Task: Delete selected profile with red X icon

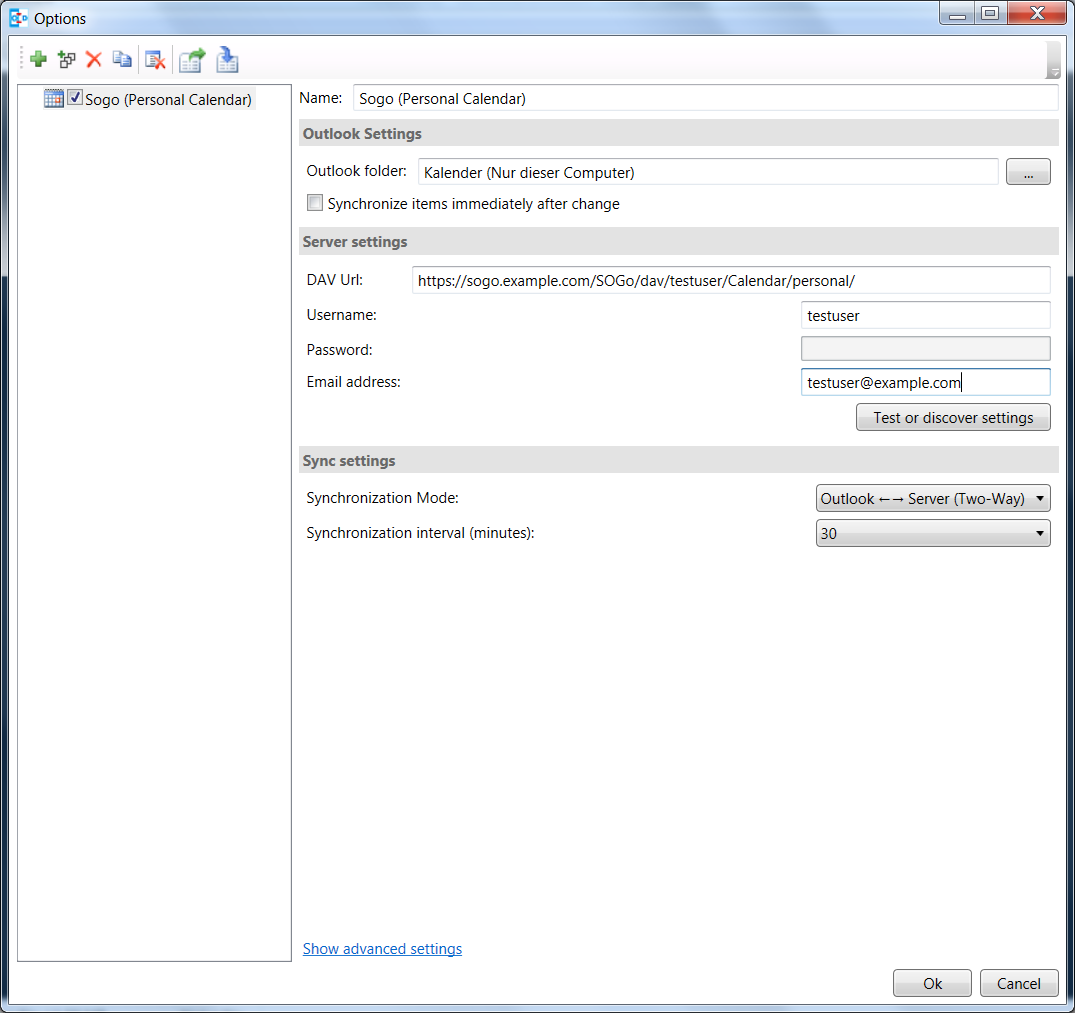Action: point(94,60)
